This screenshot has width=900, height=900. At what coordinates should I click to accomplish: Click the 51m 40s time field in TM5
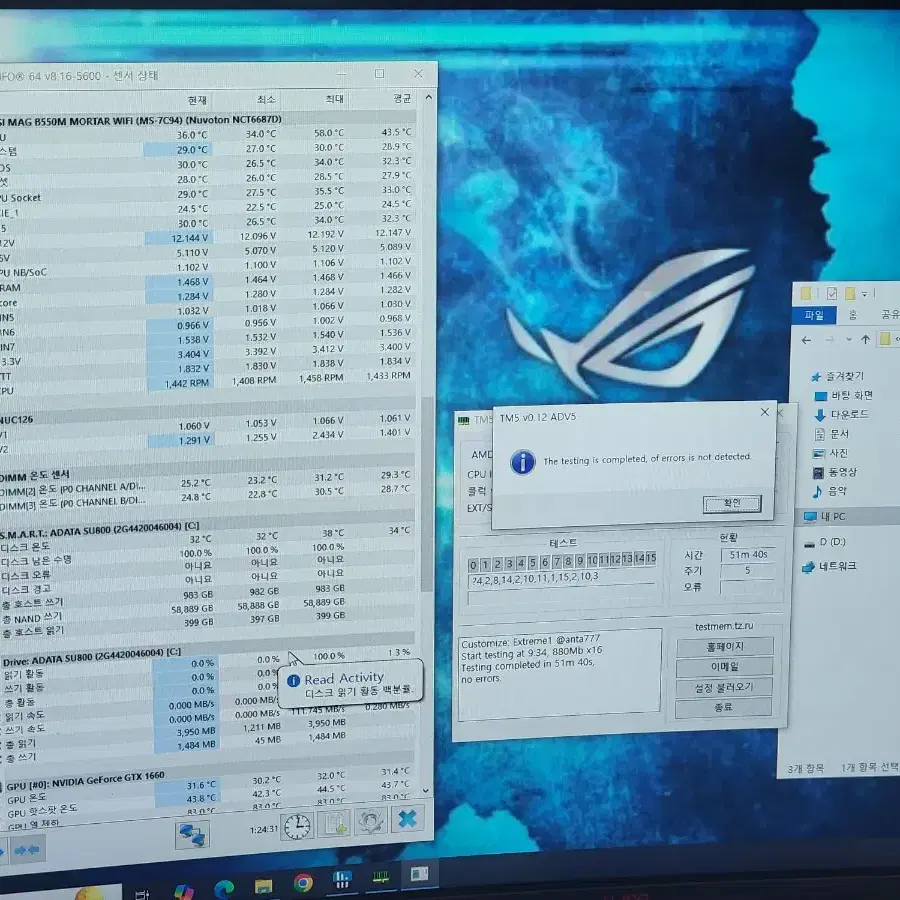click(x=748, y=555)
